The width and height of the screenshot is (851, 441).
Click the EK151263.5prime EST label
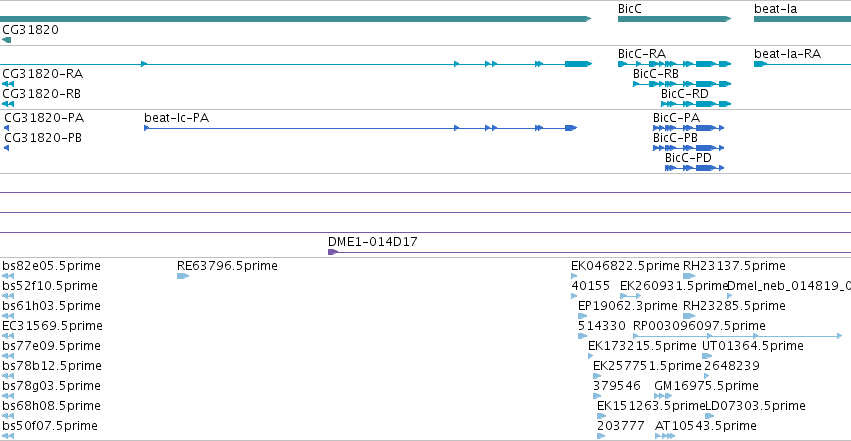tap(651, 406)
